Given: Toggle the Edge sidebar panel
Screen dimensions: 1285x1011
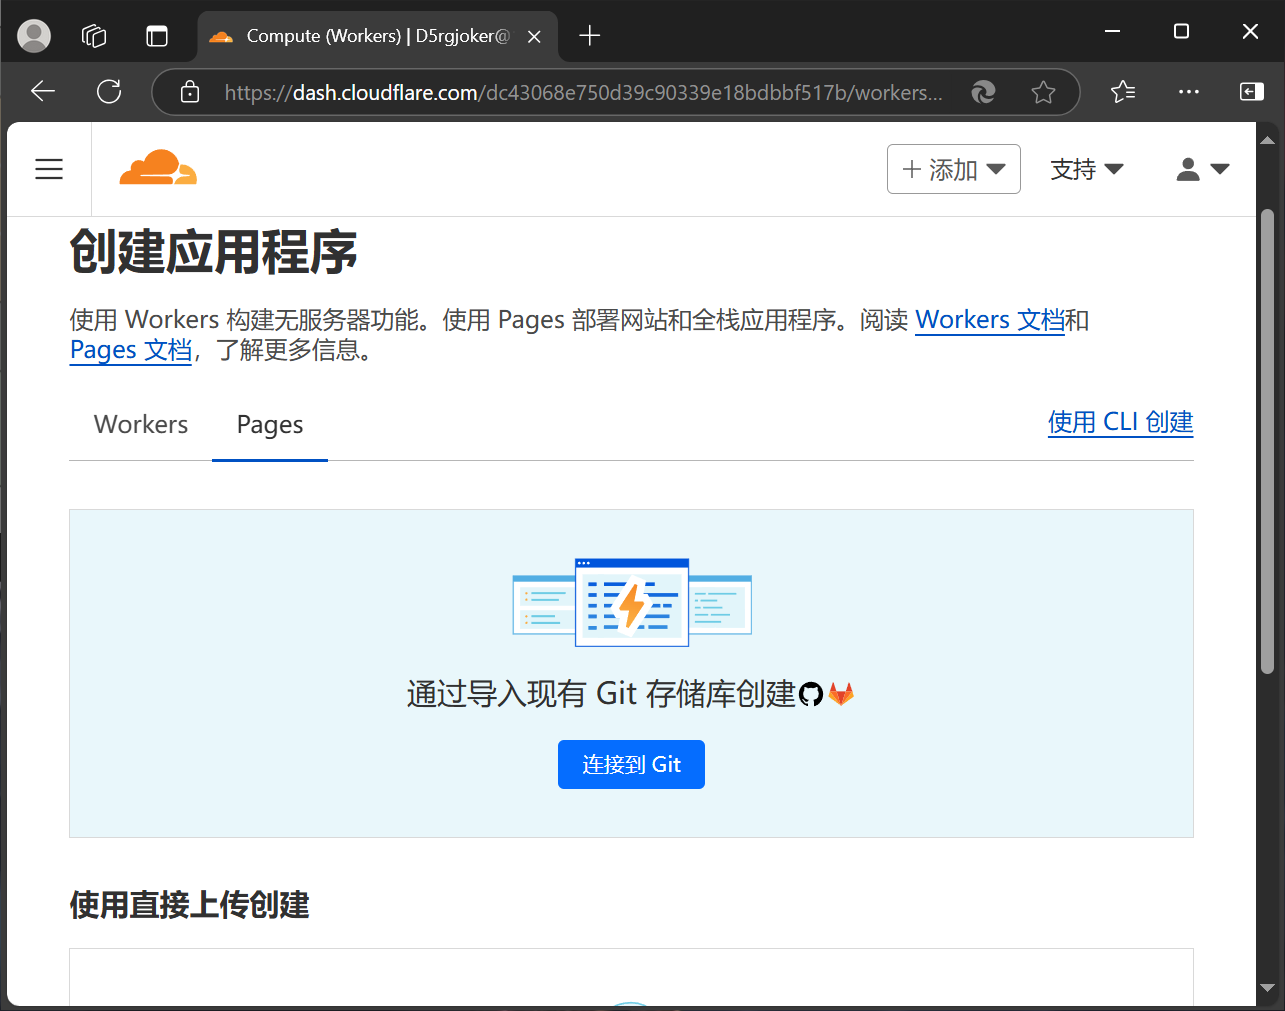Looking at the screenshot, I should [x=1251, y=92].
